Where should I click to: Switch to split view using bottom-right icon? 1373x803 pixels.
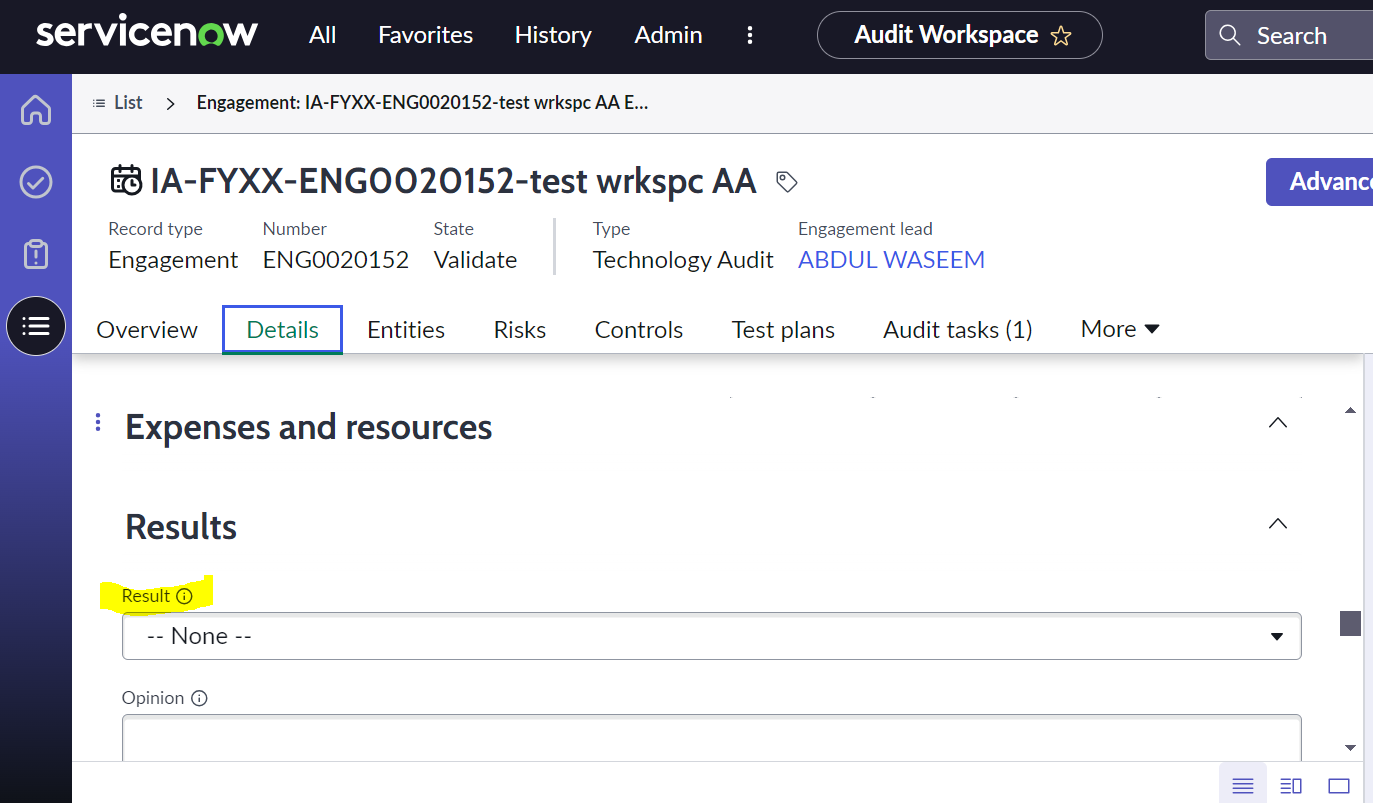click(1291, 786)
